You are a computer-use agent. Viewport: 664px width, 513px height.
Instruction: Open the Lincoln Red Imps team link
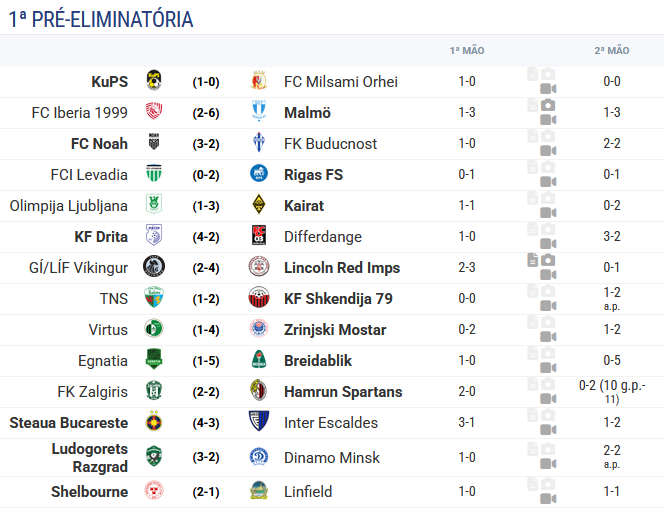point(342,268)
